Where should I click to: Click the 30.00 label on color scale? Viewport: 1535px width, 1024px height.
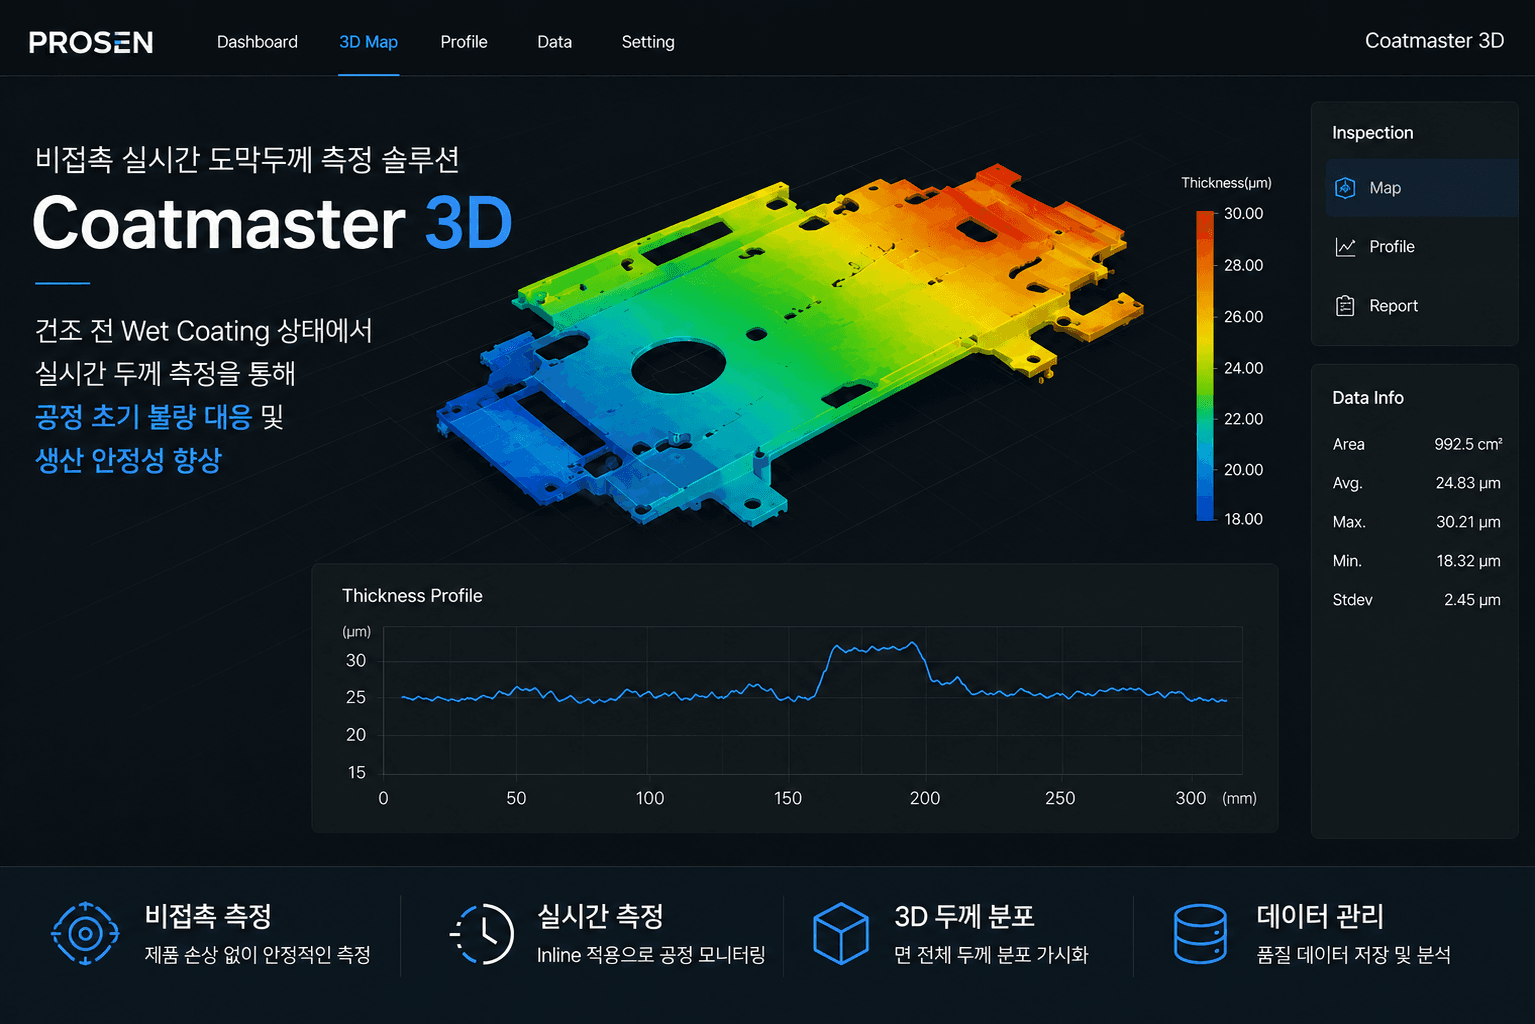pyautogui.click(x=1243, y=214)
